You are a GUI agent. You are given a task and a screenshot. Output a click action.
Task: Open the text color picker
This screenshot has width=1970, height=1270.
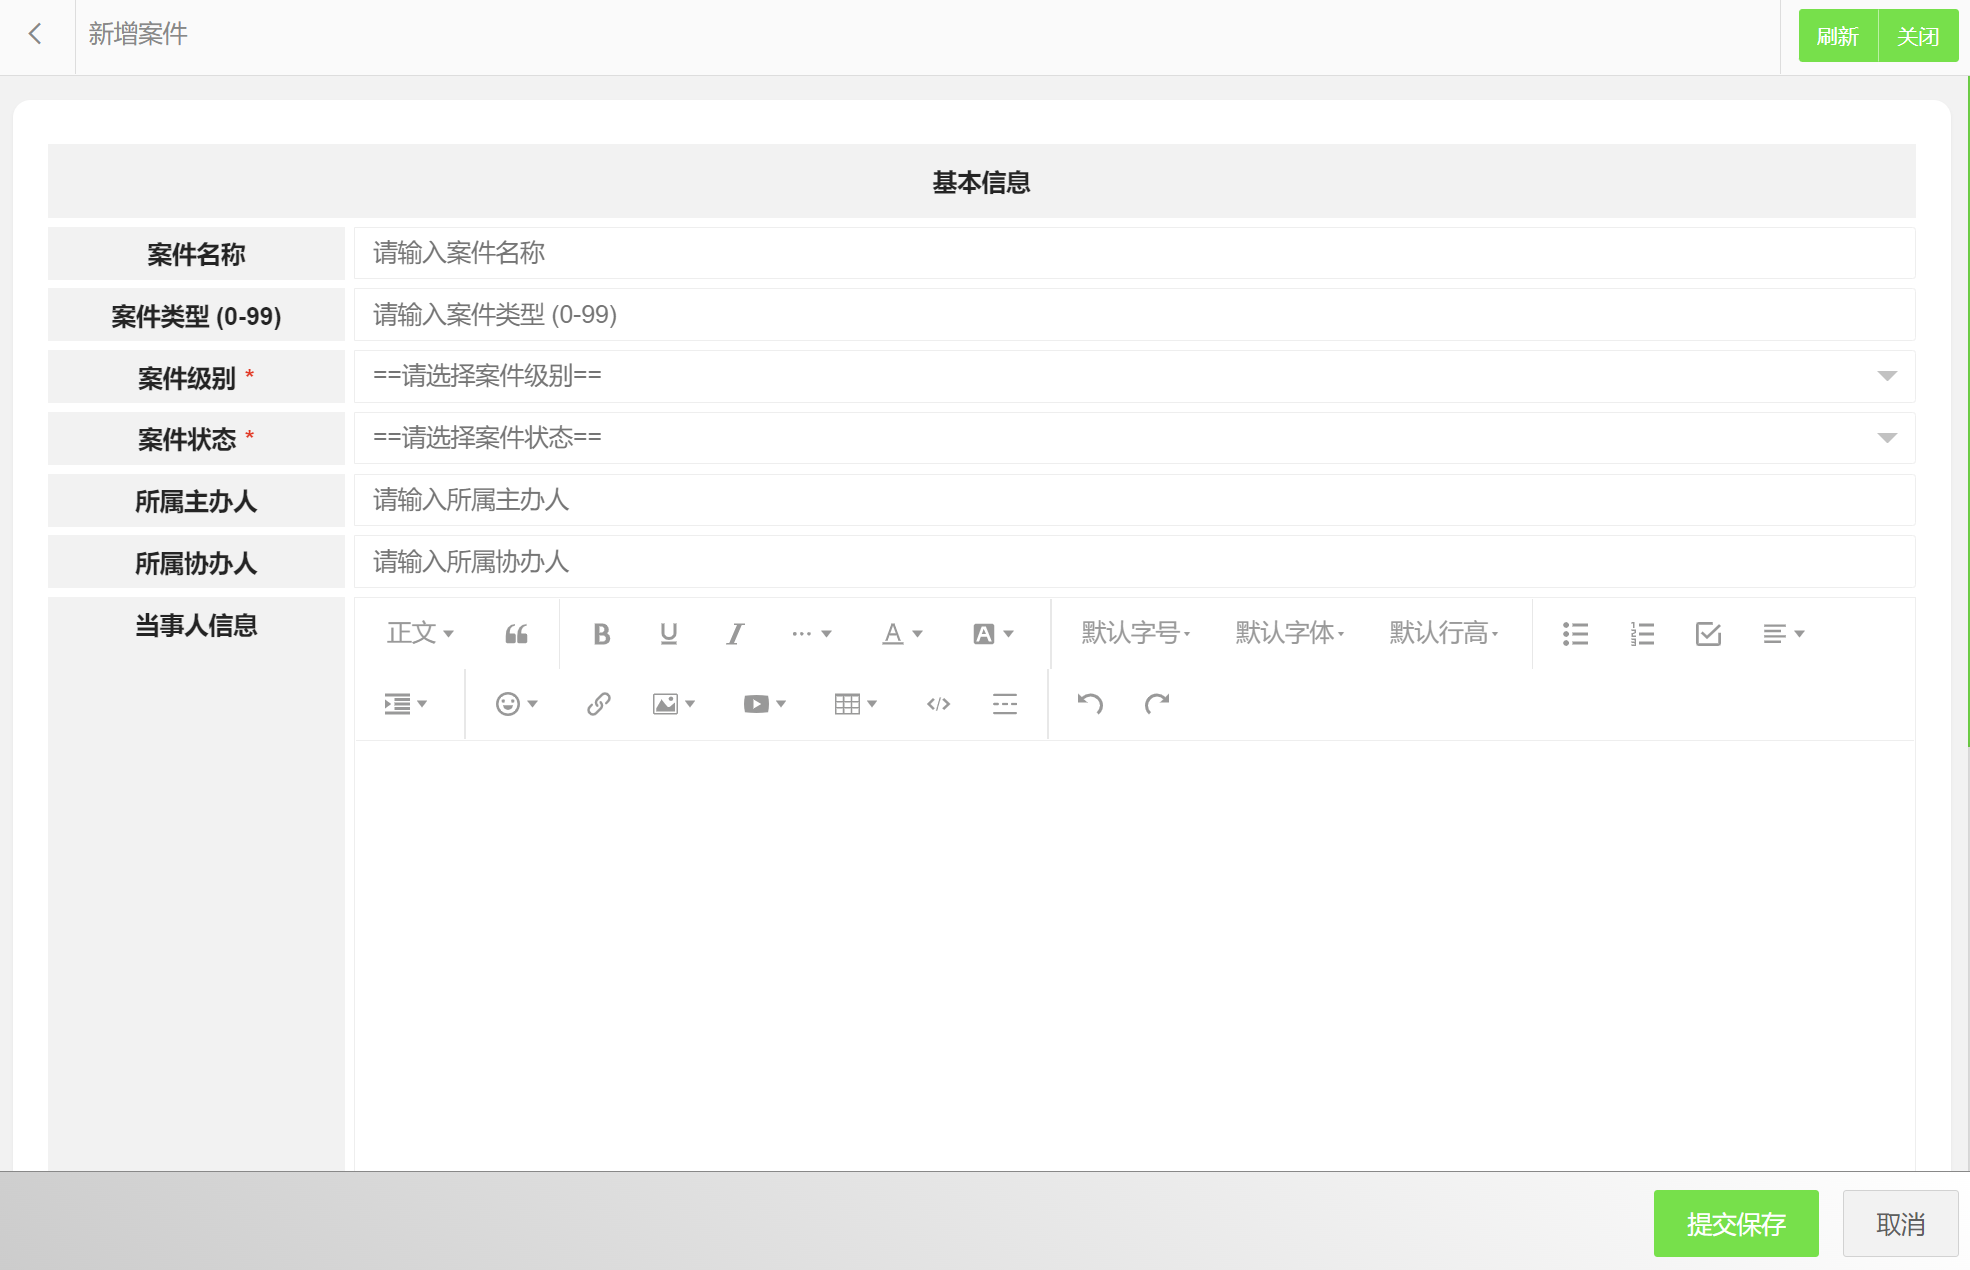(901, 634)
